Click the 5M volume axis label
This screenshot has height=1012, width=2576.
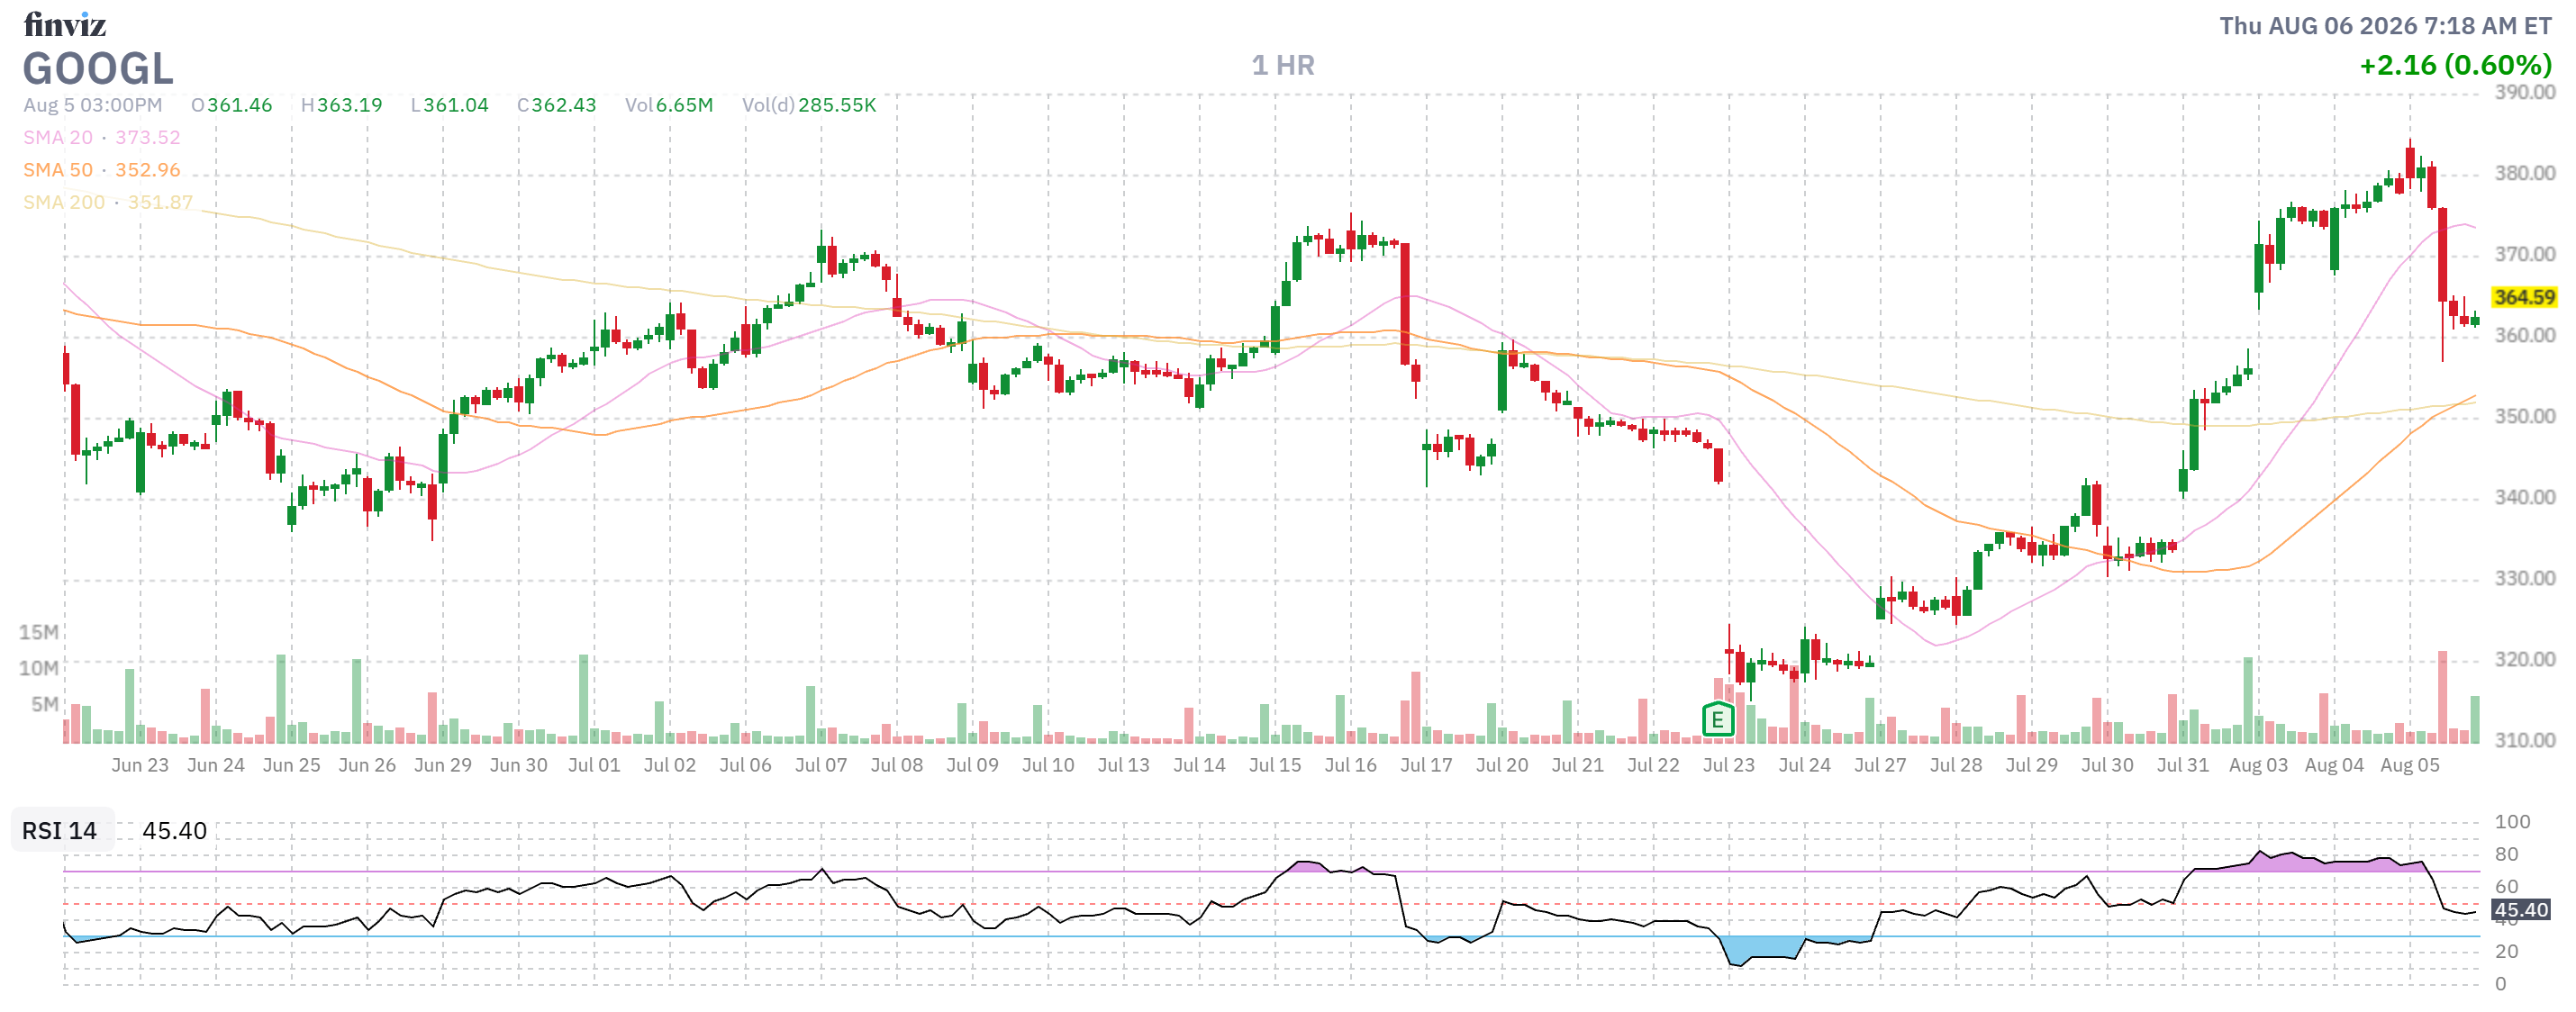click(x=44, y=704)
